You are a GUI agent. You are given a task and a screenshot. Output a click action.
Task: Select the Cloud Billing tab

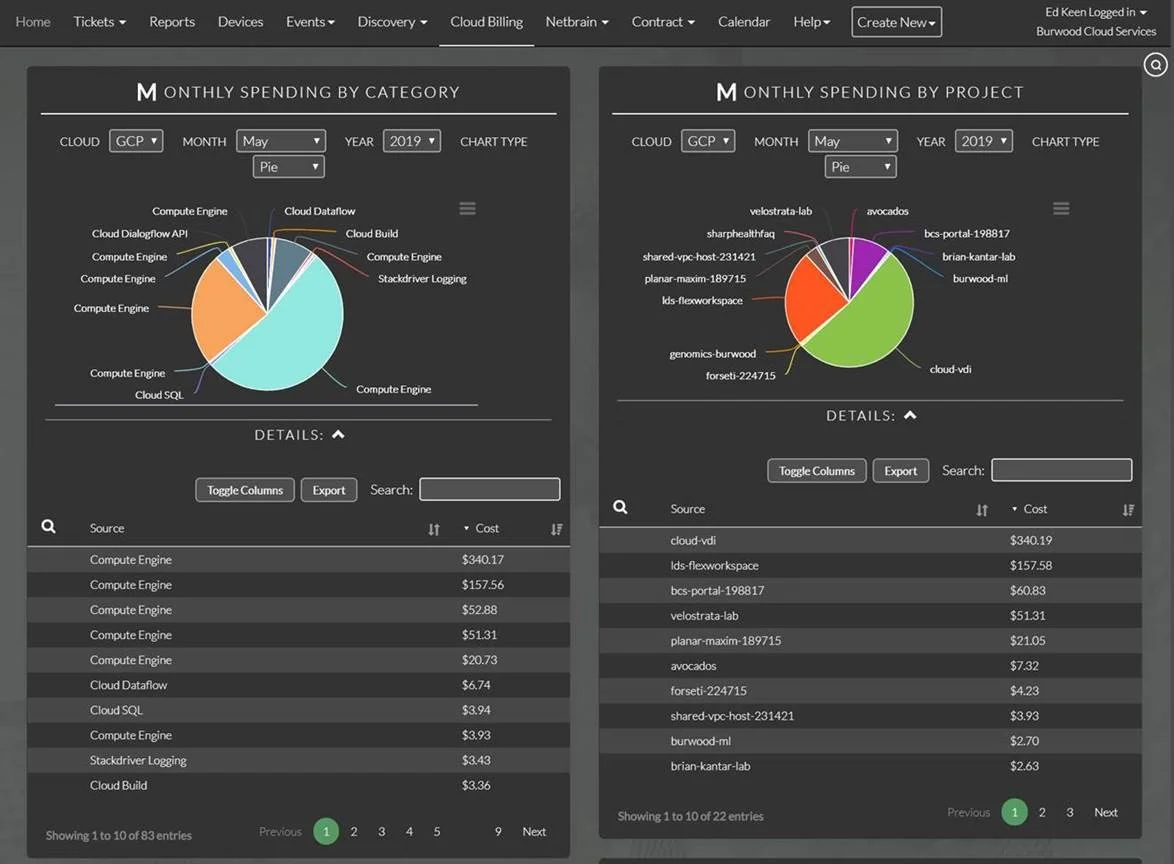[x=487, y=22]
